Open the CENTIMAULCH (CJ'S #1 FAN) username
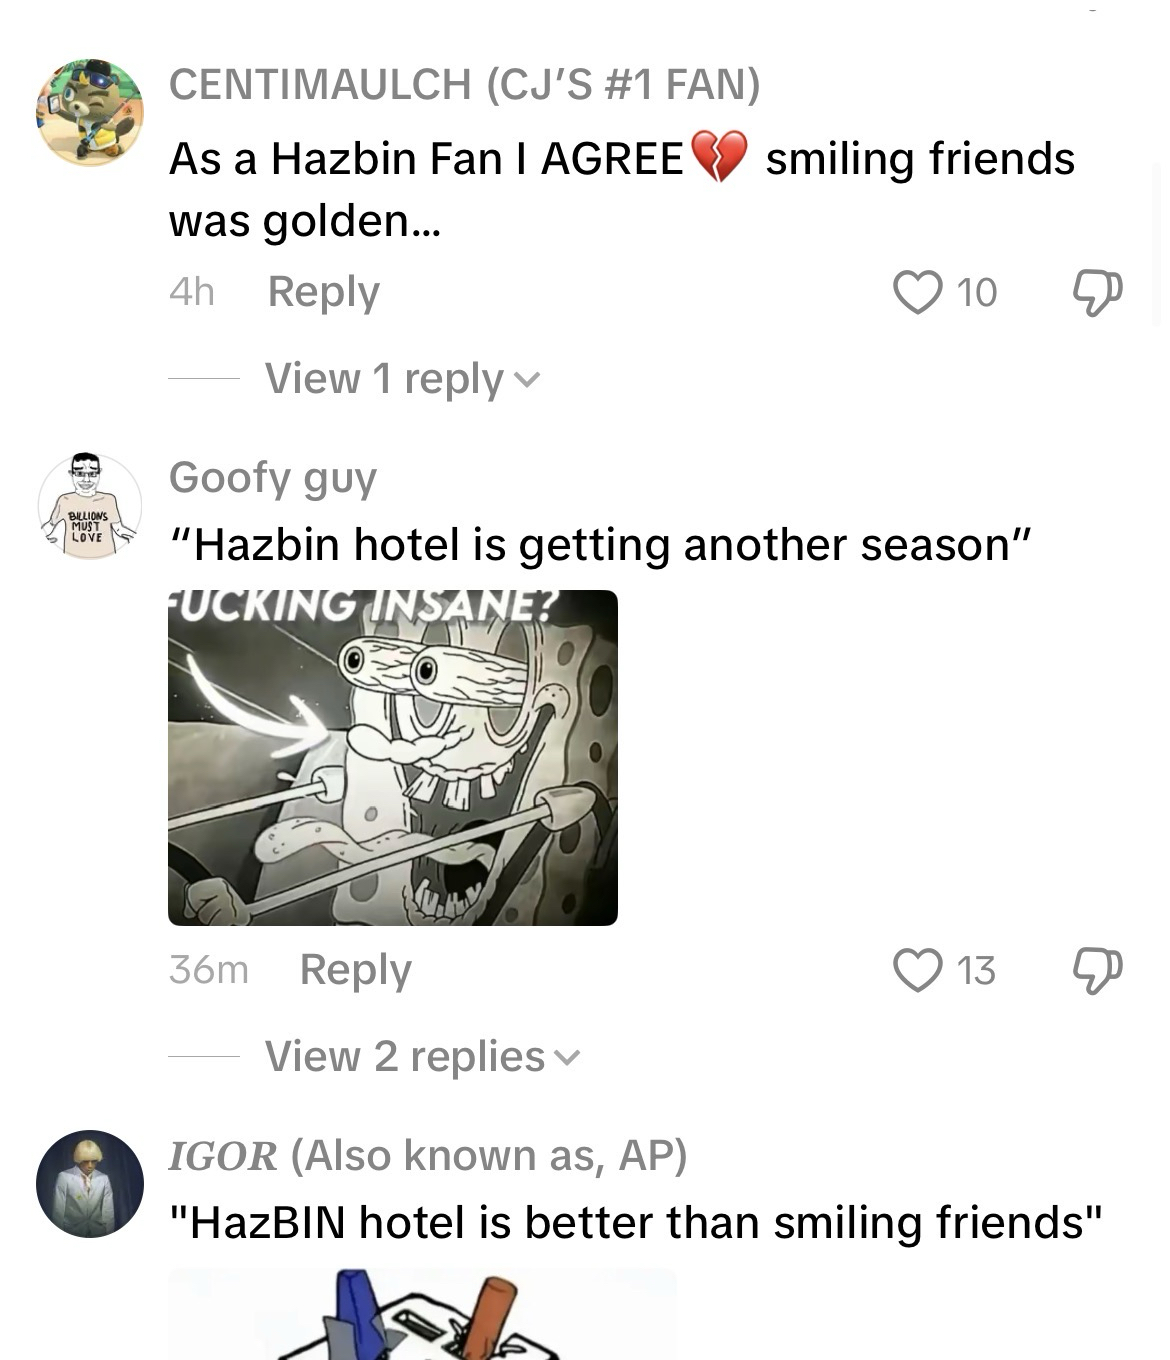This screenshot has height=1360, width=1170. tap(465, 84)
